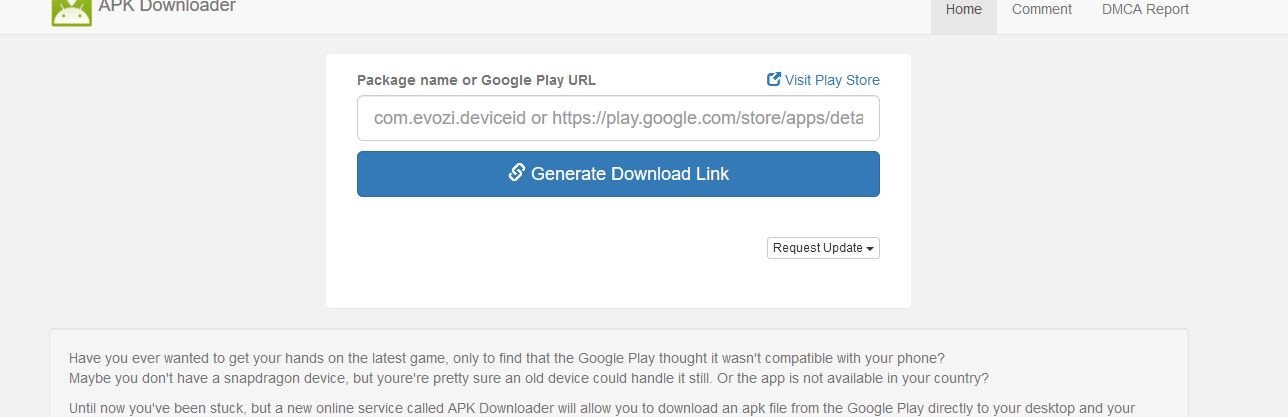Click the caret arrow on Request Update
Viewport: 1288px width, 417px height.
pos(870,248)
